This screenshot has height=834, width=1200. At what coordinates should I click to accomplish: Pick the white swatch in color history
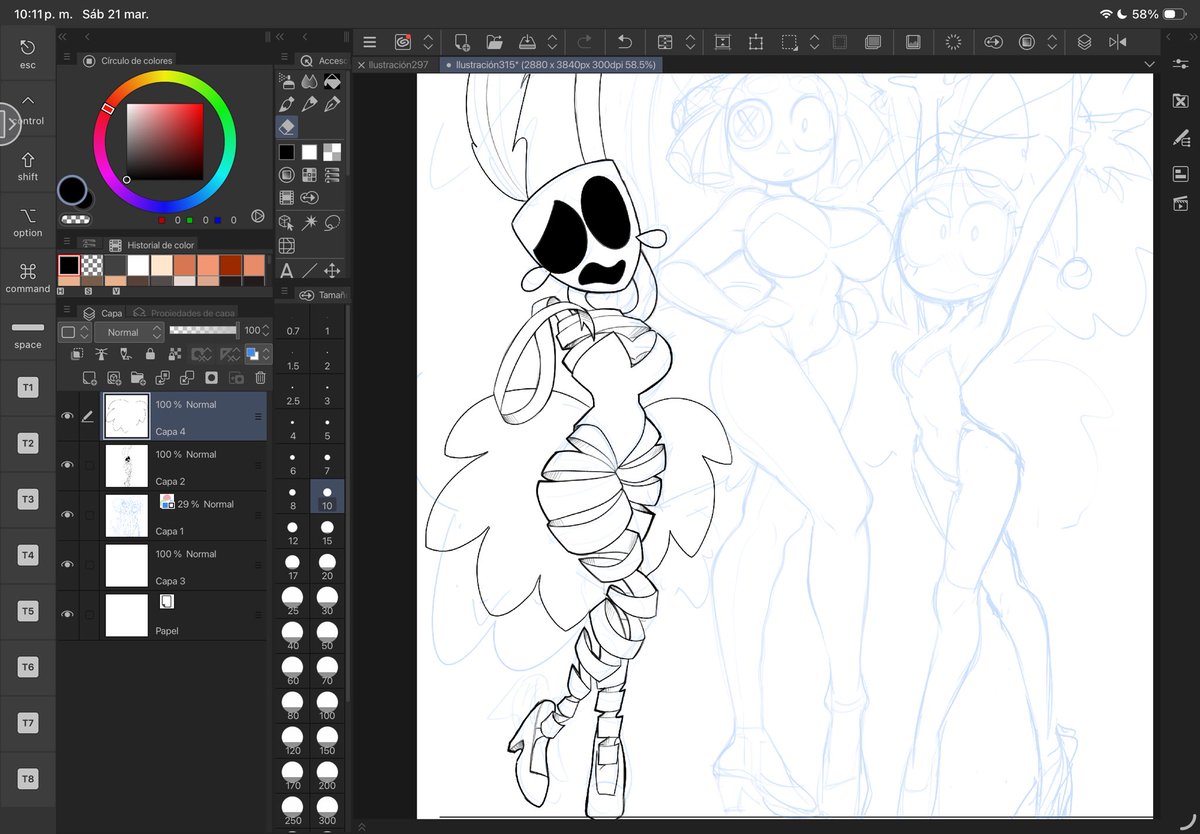click(x=137, y=265)
